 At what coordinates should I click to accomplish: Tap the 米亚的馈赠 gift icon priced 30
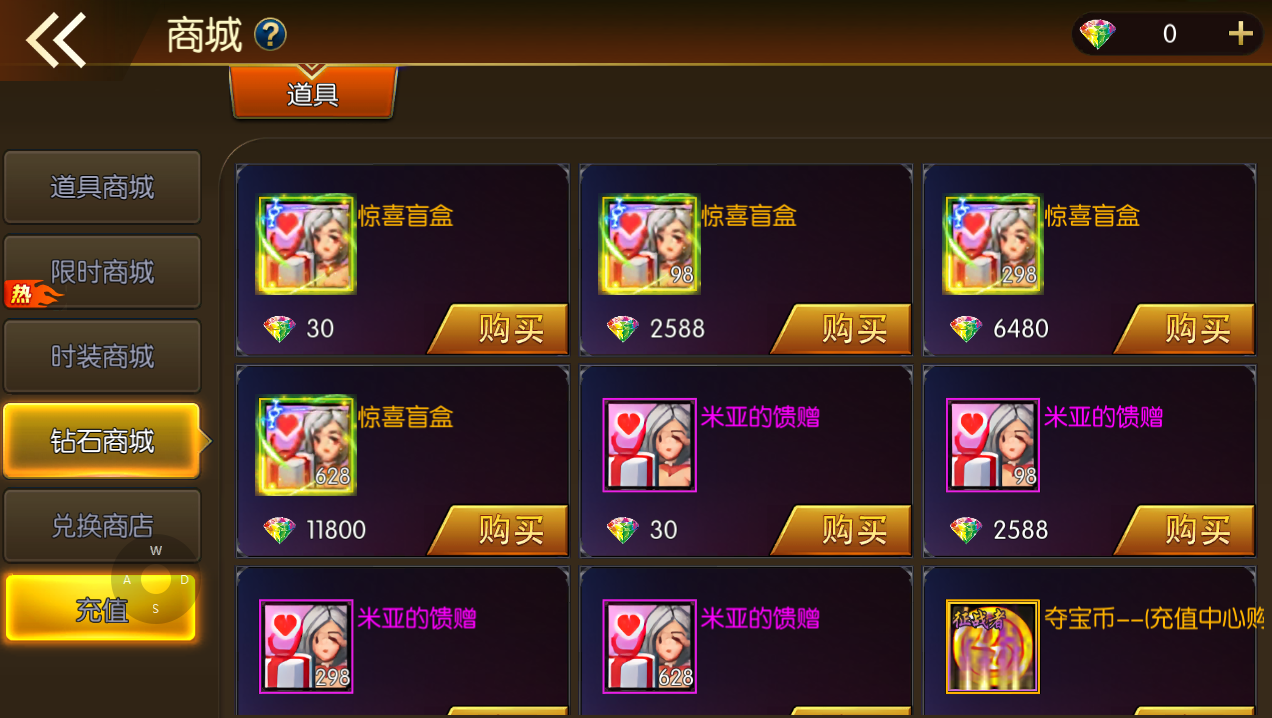coord(650,446)
